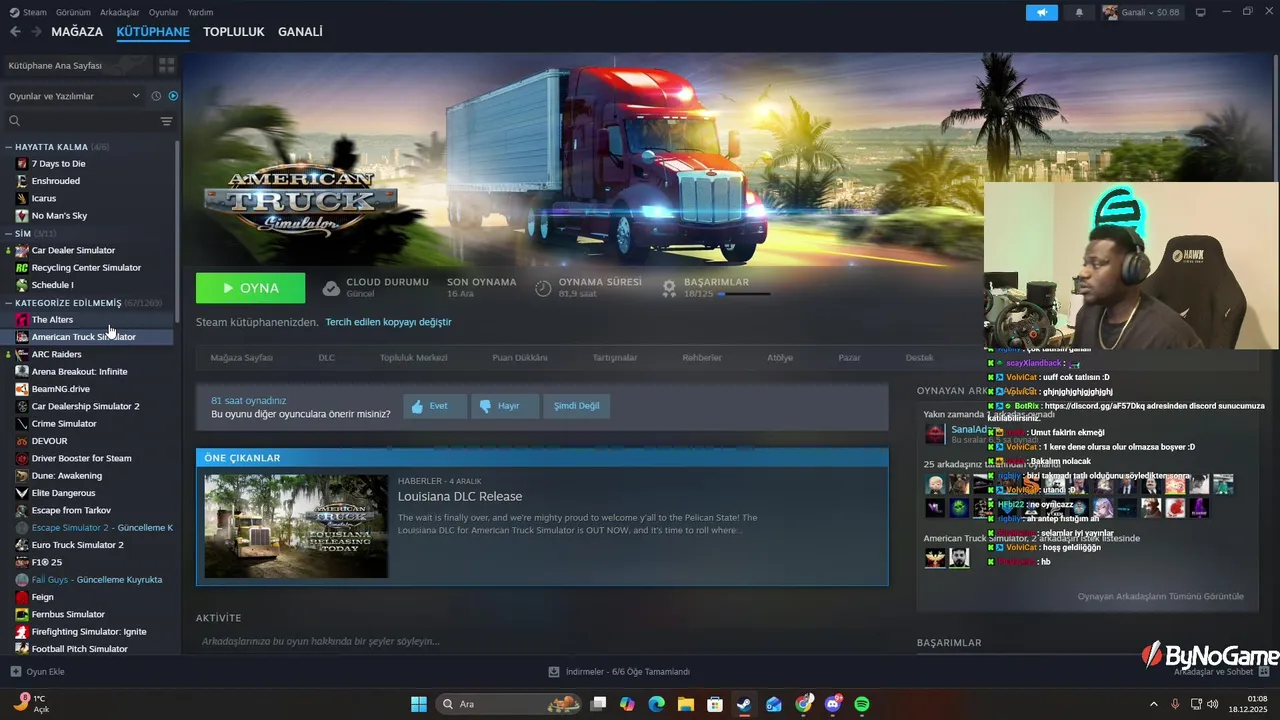Open the GANALİ profile tab

[x=300, y=32]
